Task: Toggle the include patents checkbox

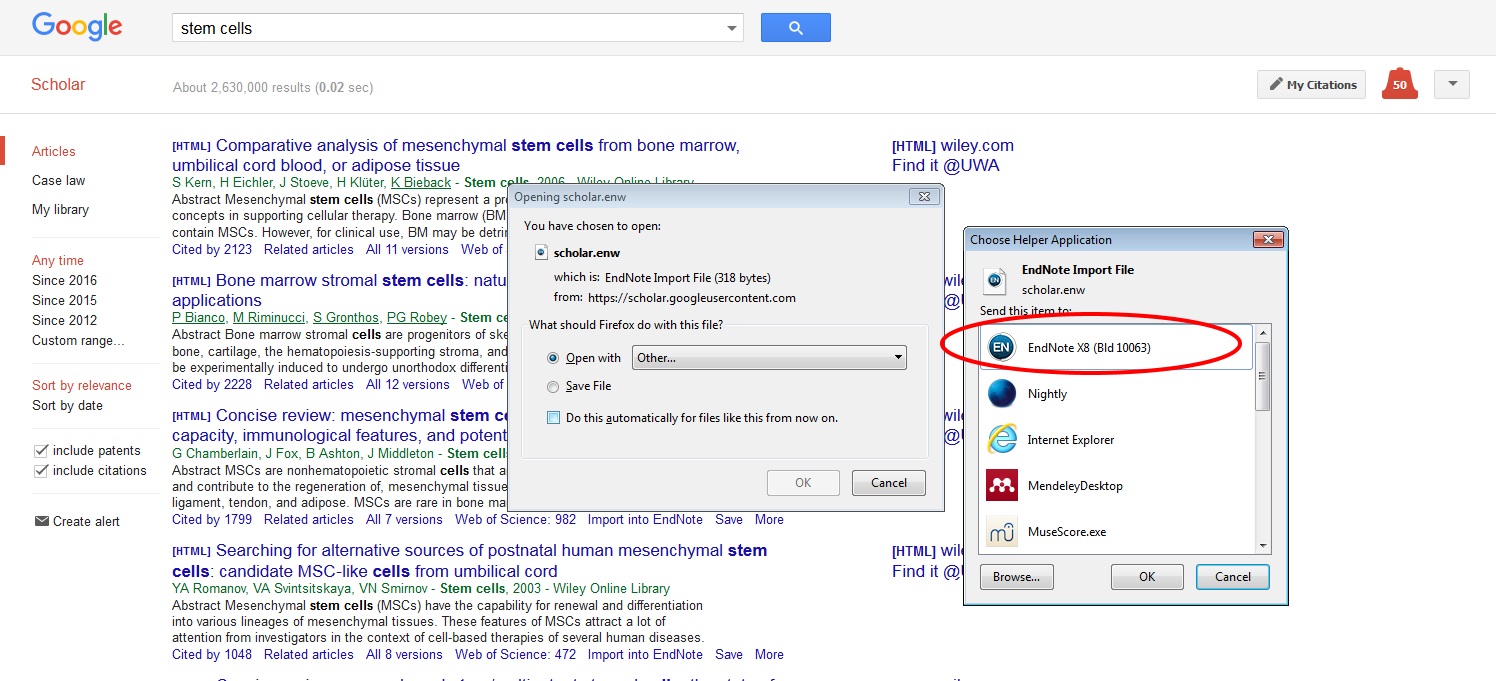Action: (x=41, y=450)
